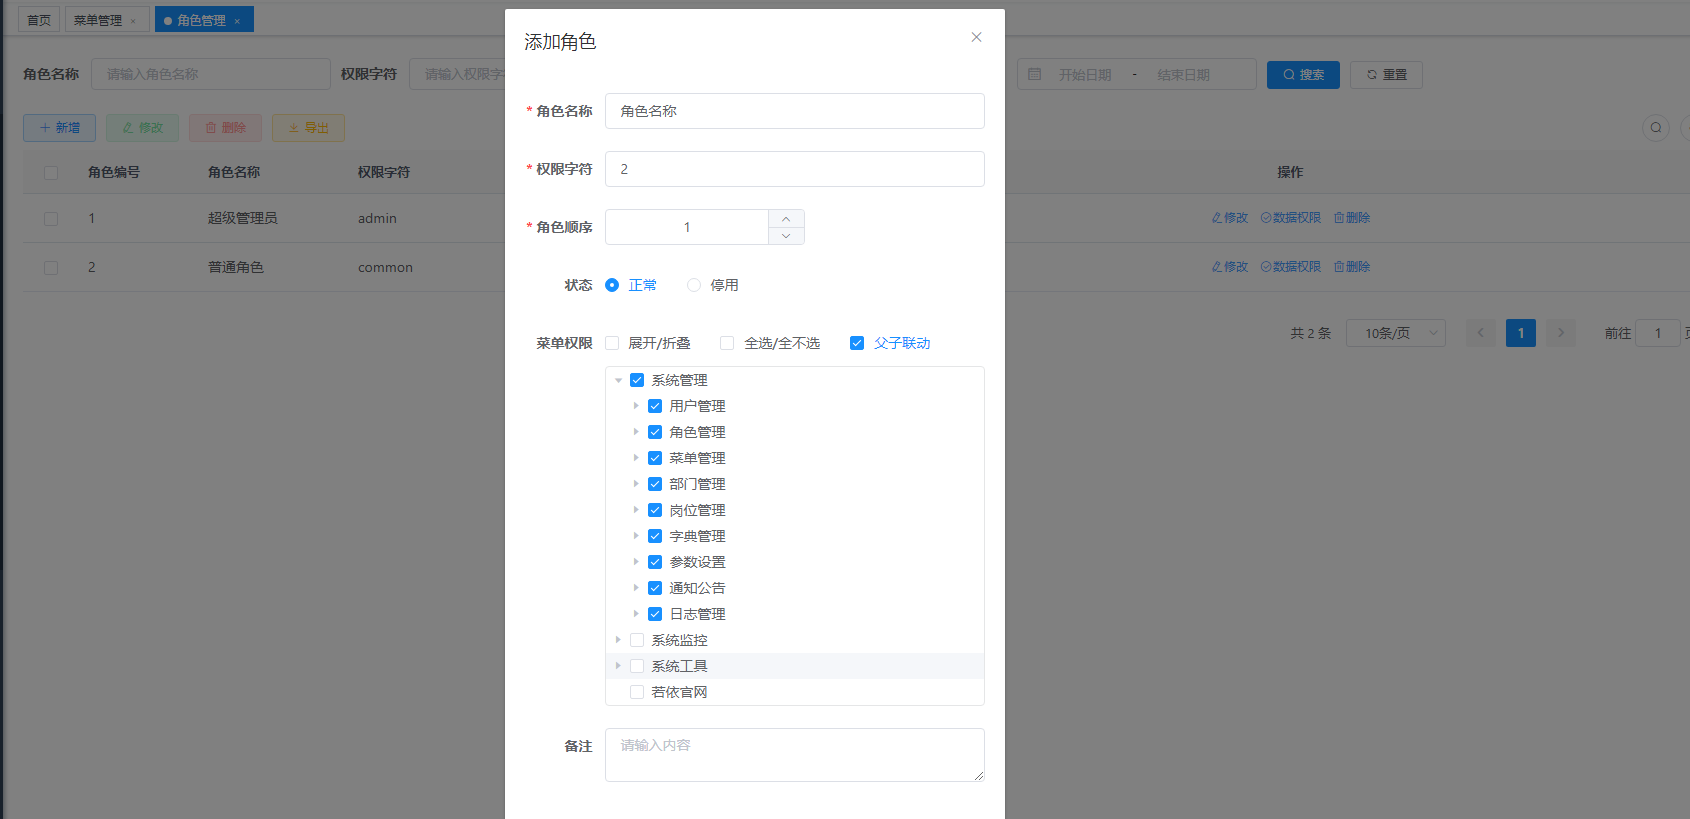This screenshot has width=1690, height=819.
Task: Close the 角色管理 tab
Action: pyautogui.click(x=237, y=21)
